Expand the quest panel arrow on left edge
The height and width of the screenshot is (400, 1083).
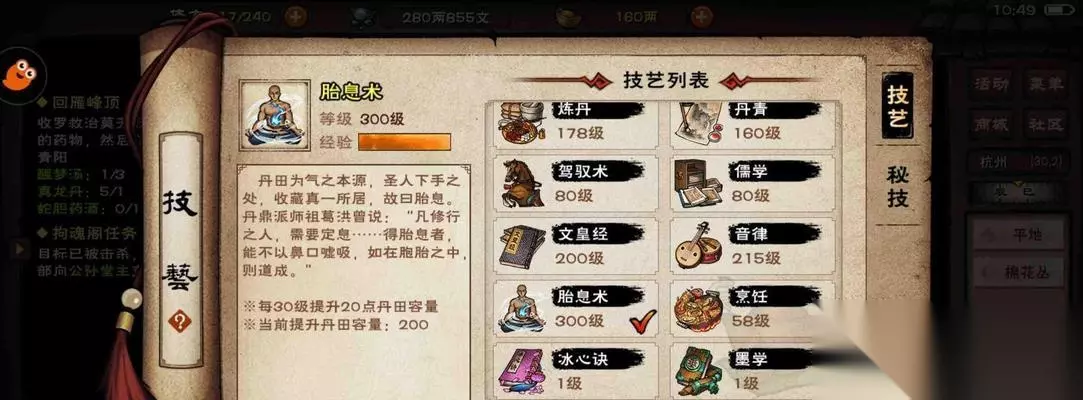[21, 247]
